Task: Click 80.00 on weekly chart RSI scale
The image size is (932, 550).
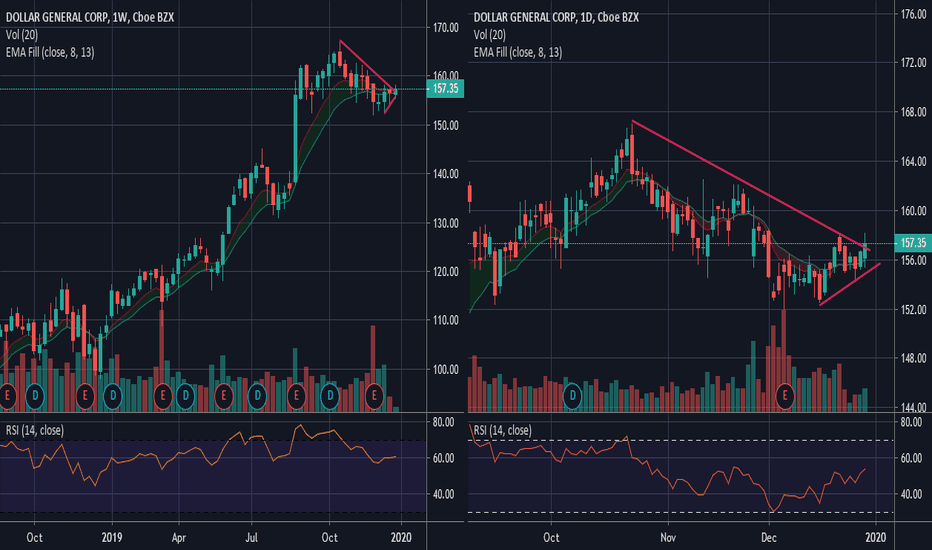Action: pos(443,422)
